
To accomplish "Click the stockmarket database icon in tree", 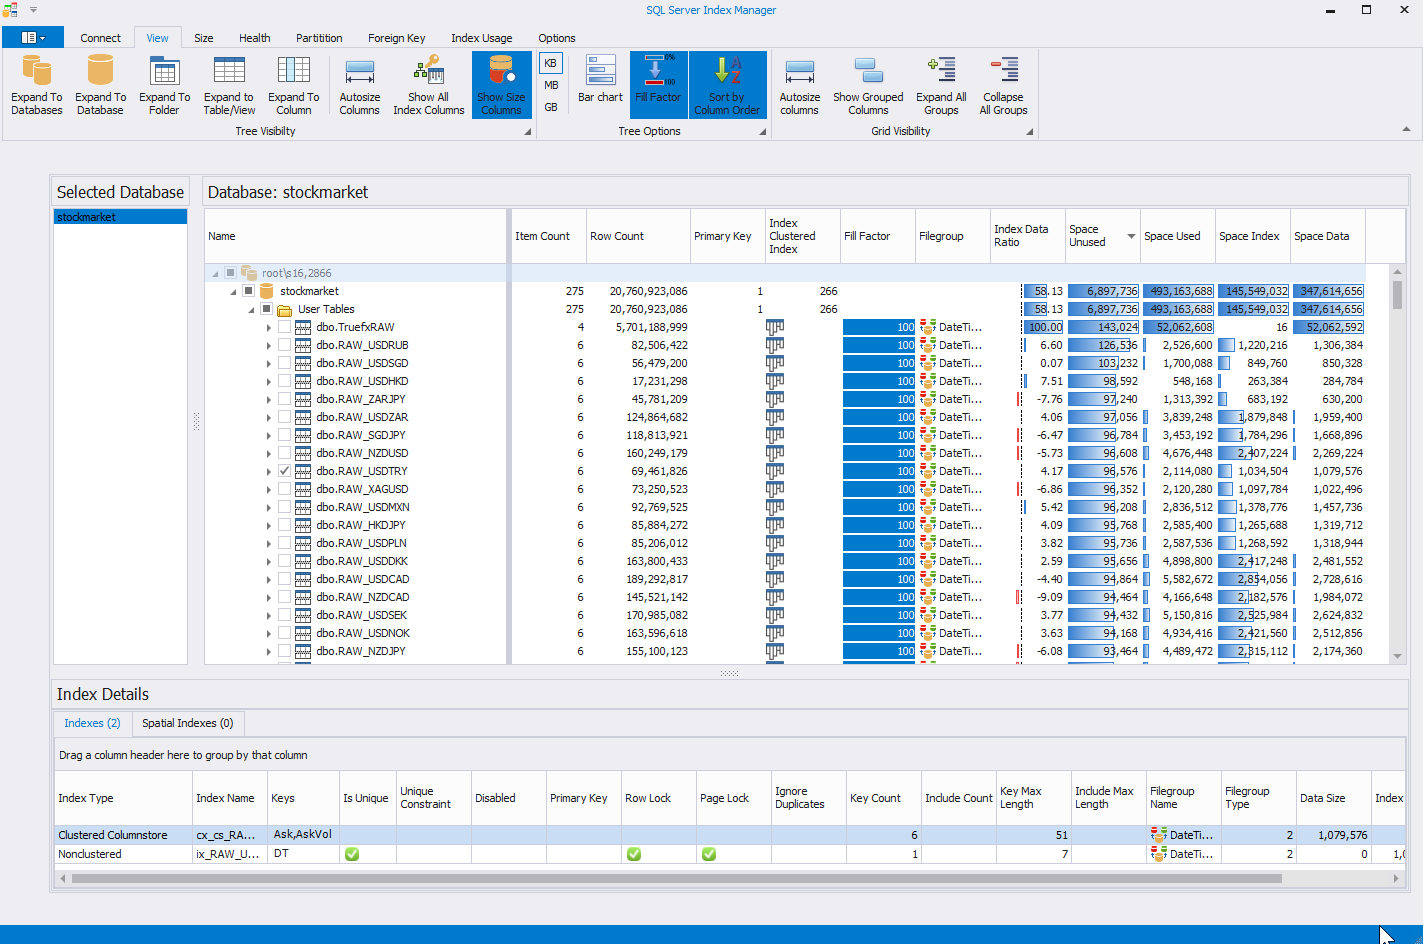I will coord(267,291).
